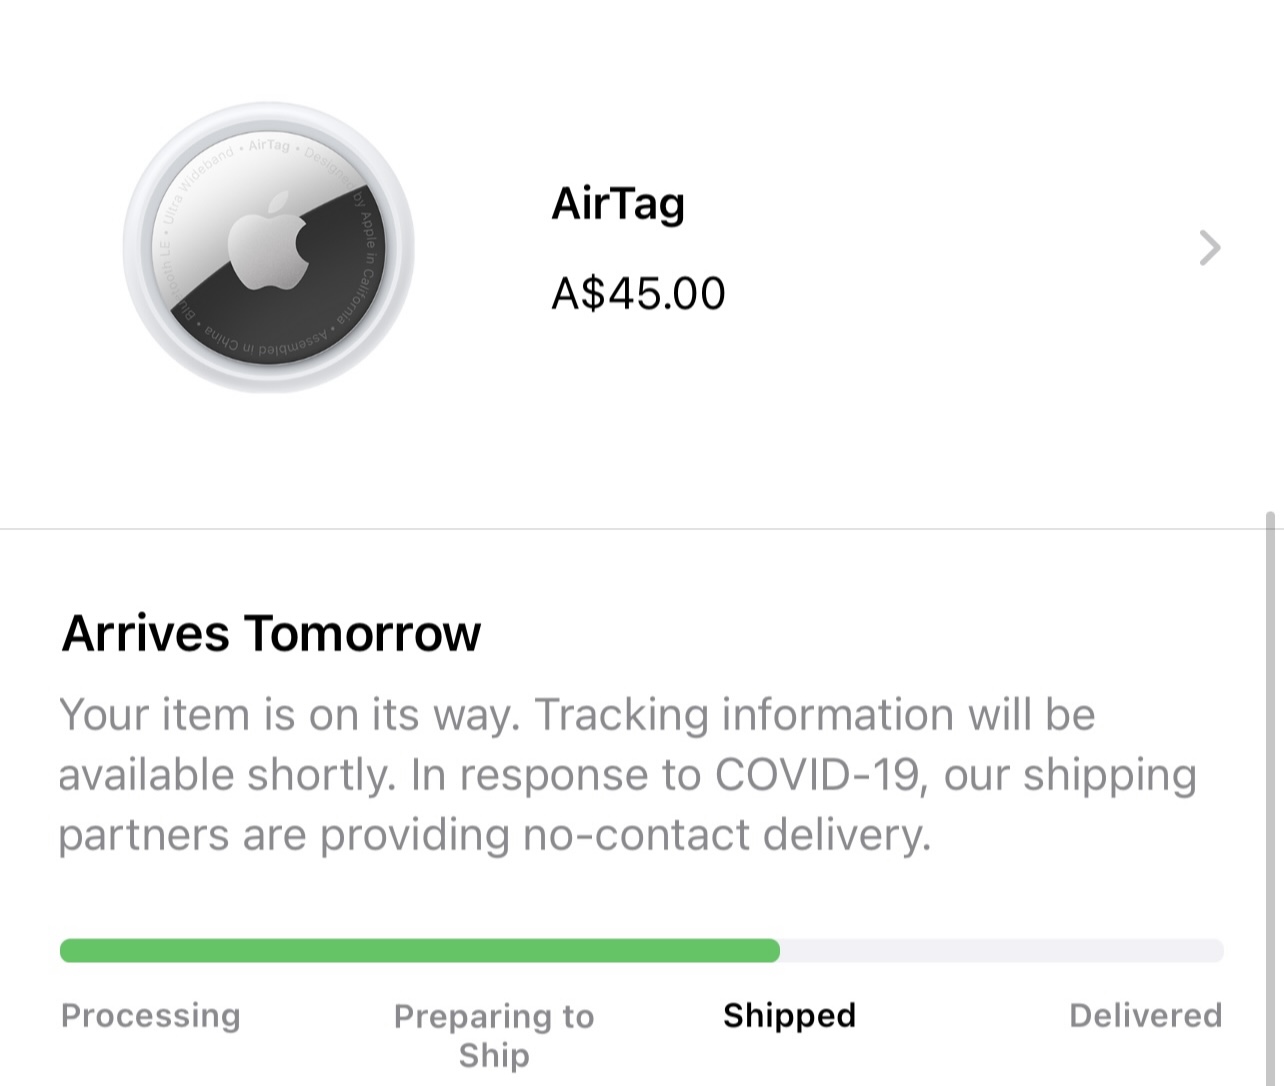Click the COVID-19 text in delivery message
The width and height of the screenshot is (1284, 1086).
point(816,775)
